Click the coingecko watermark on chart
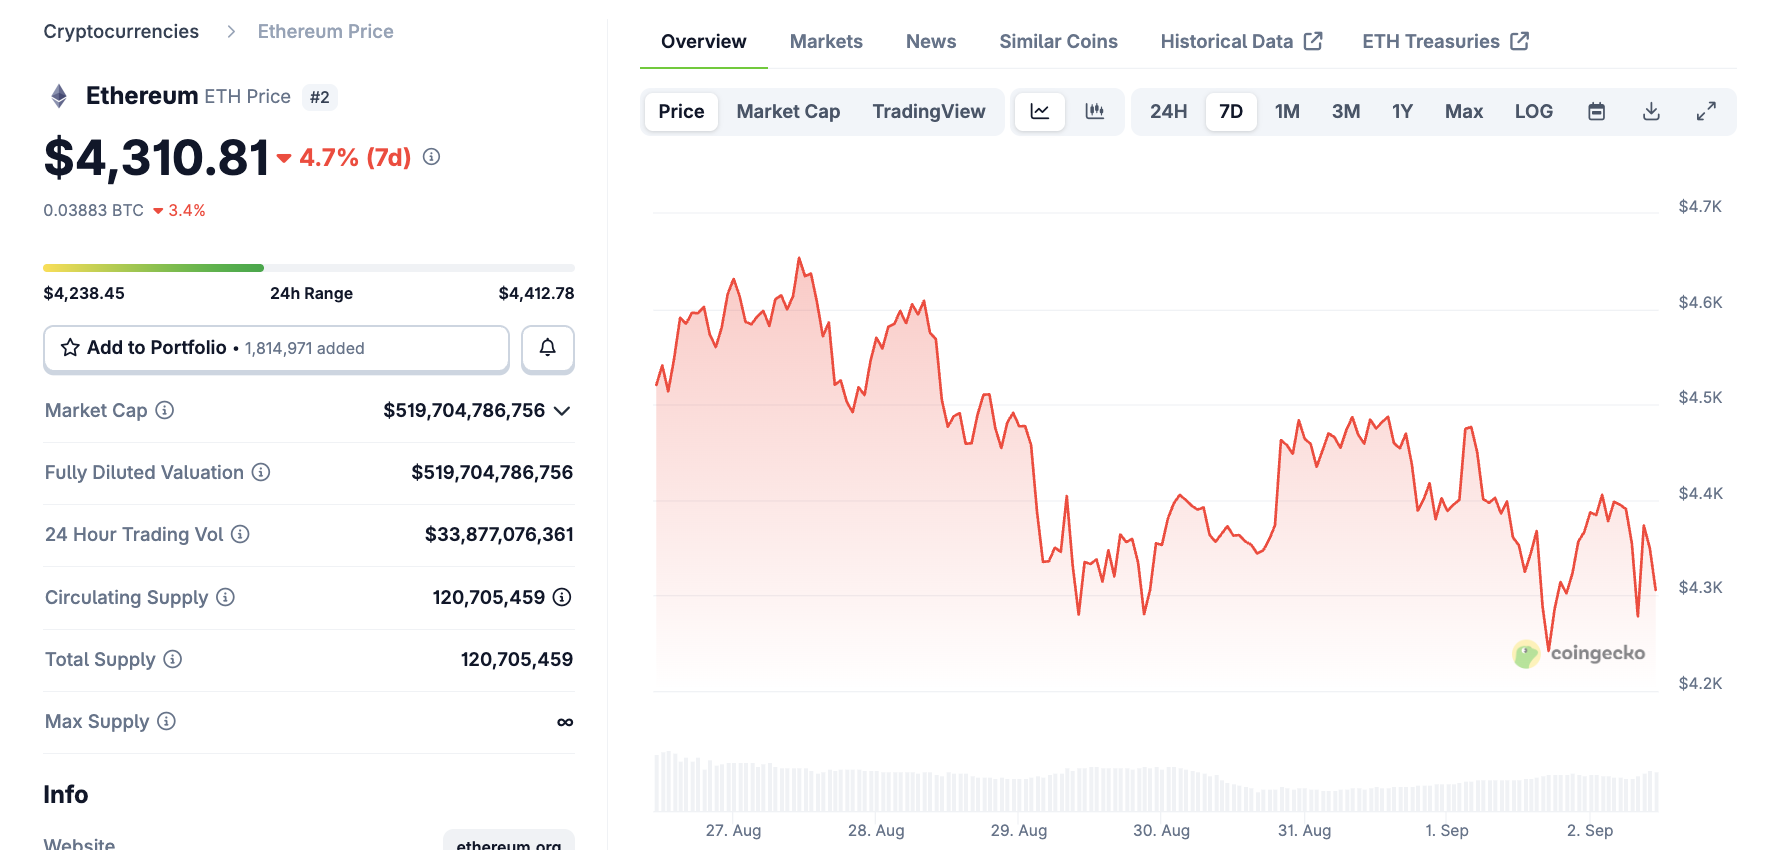Viewport: 1777px width, 850px height. (1580, 654)
